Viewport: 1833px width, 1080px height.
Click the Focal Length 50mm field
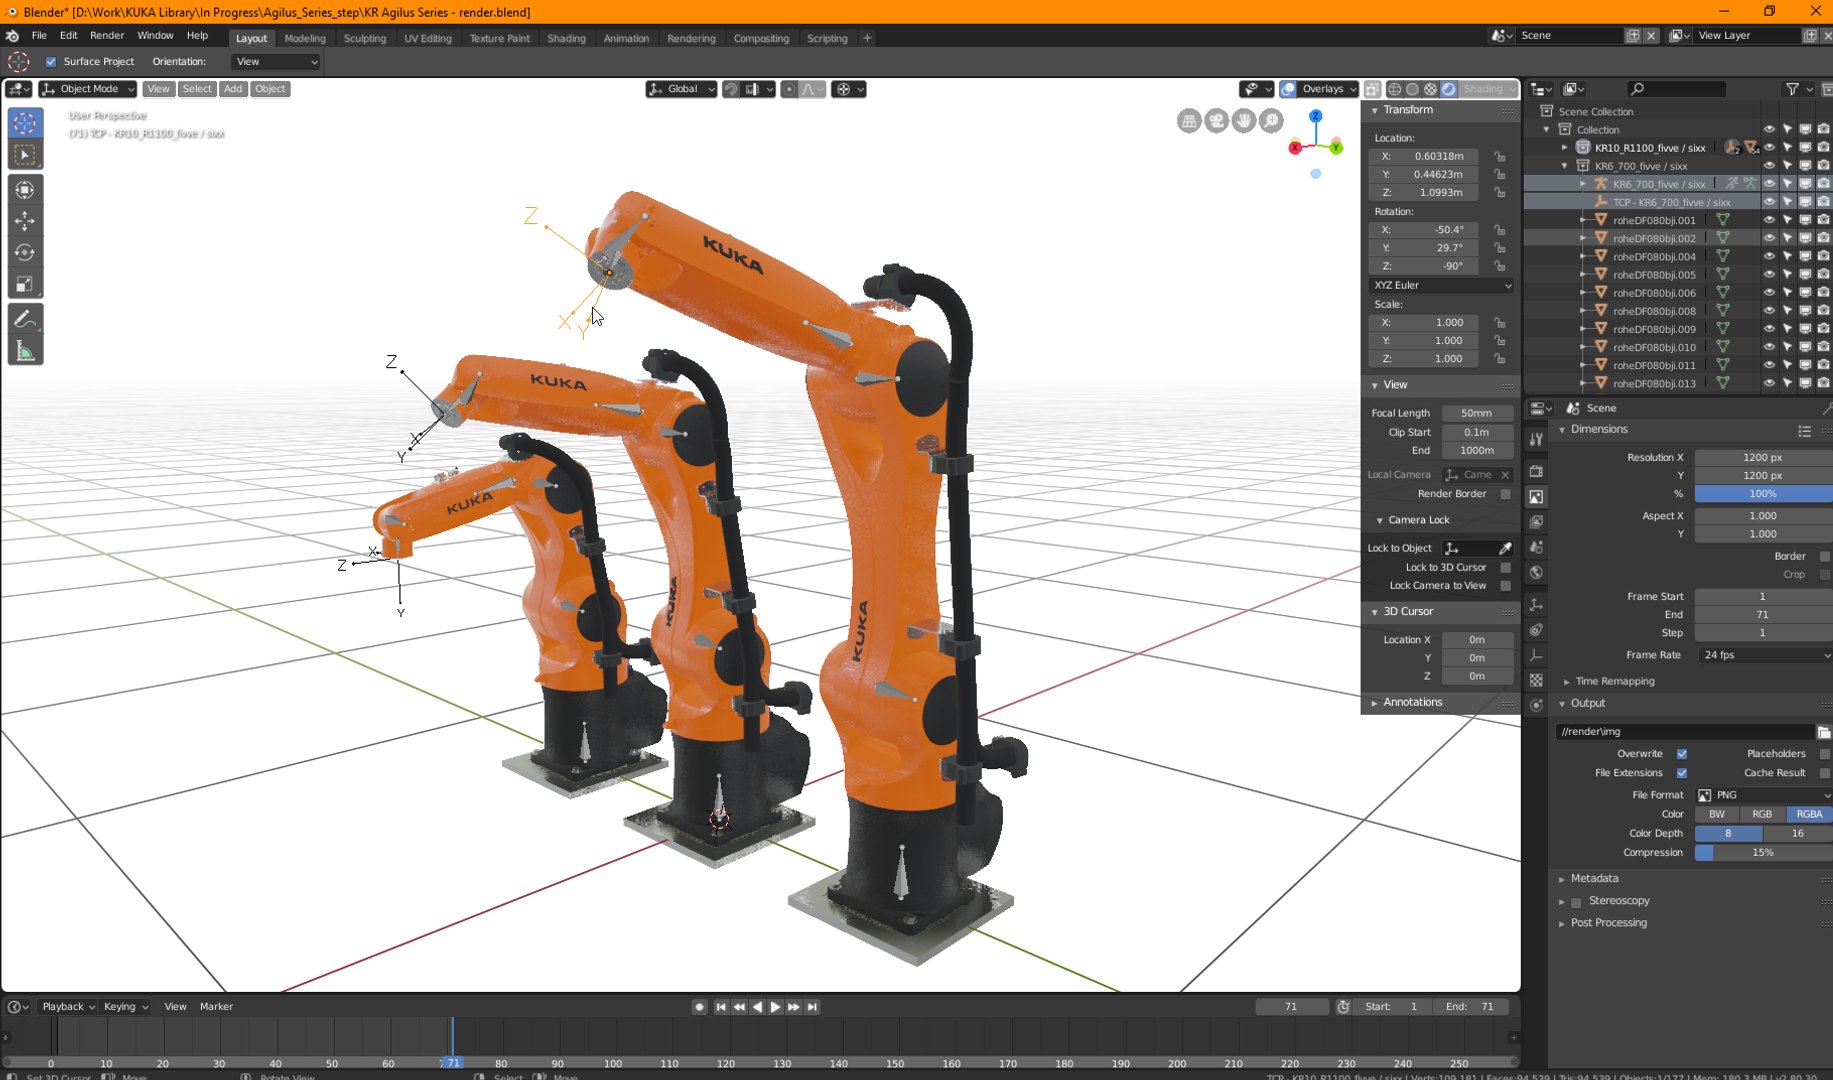pos(1477,413)
